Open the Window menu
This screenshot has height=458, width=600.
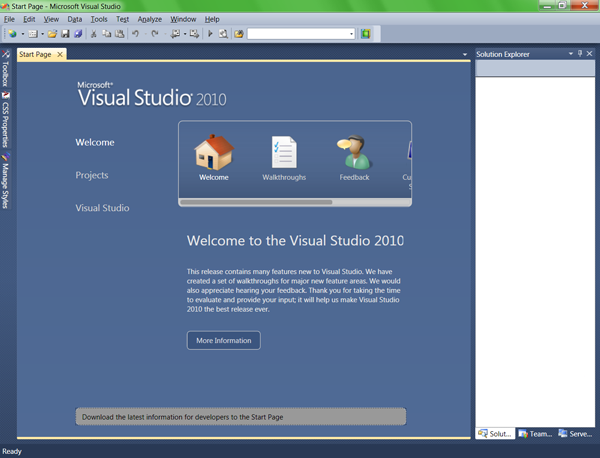pyautogui.click(x=183, y=19)
